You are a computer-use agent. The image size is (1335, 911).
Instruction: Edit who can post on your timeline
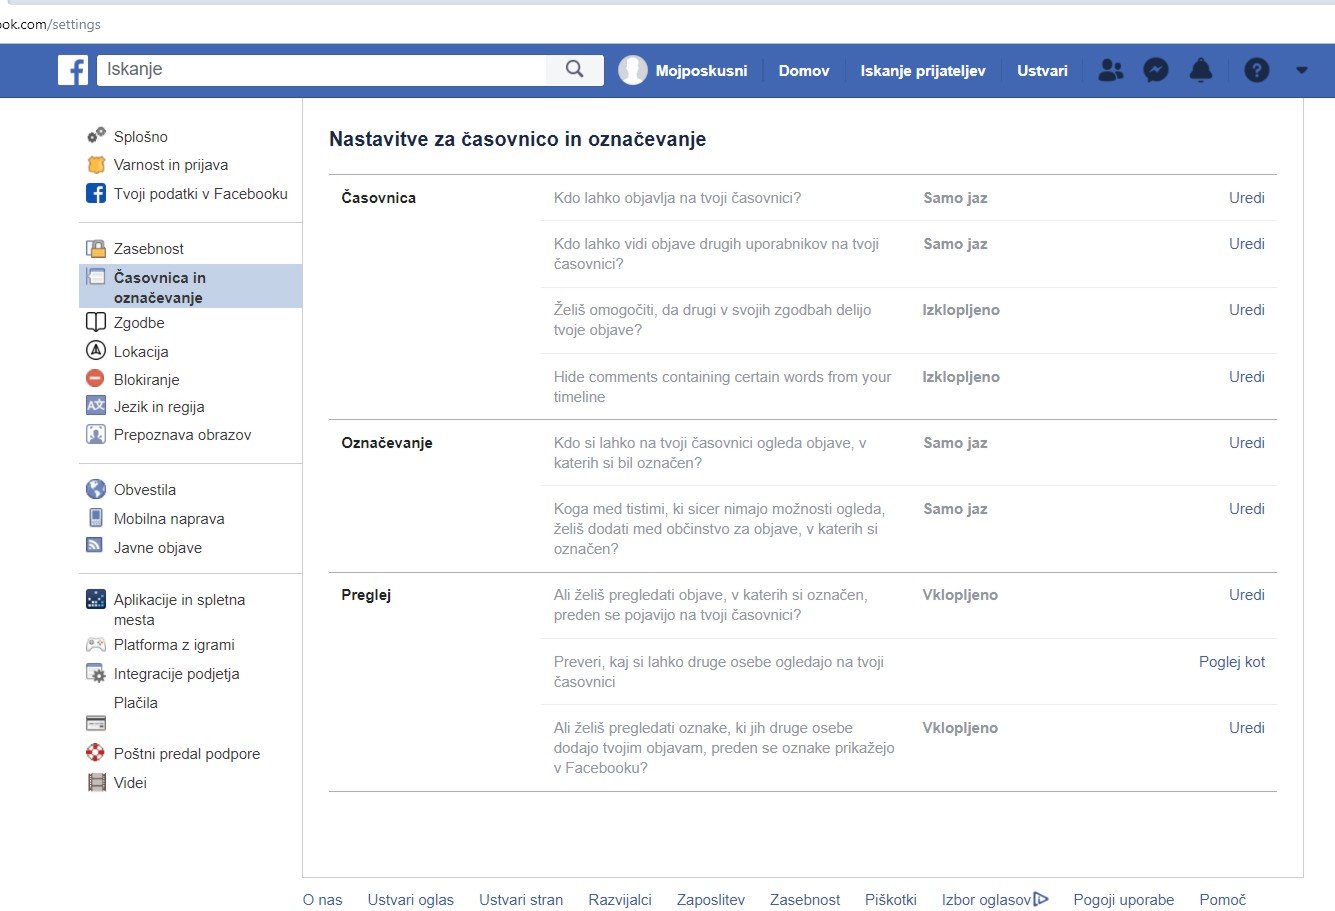pyautogui.click(x=1246, y=198)
